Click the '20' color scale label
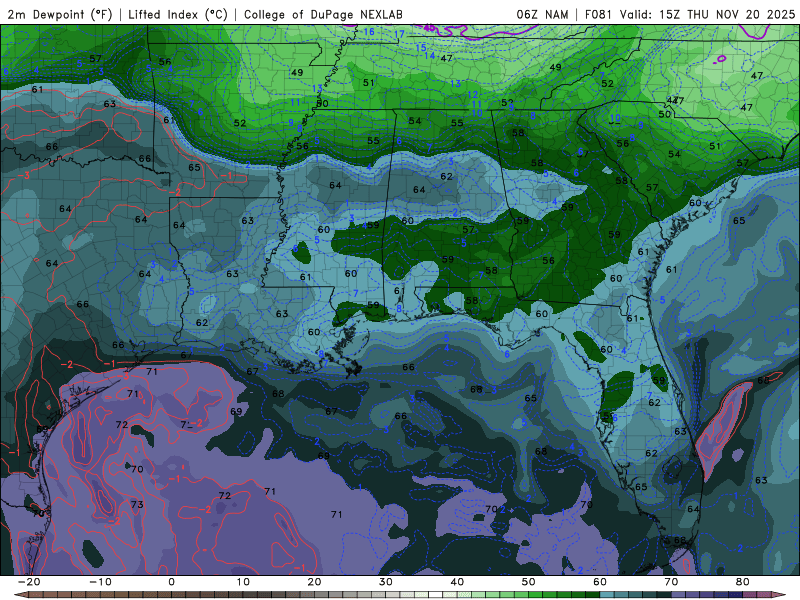The height and width of the screenshot is (600, 800). (314, 582)
